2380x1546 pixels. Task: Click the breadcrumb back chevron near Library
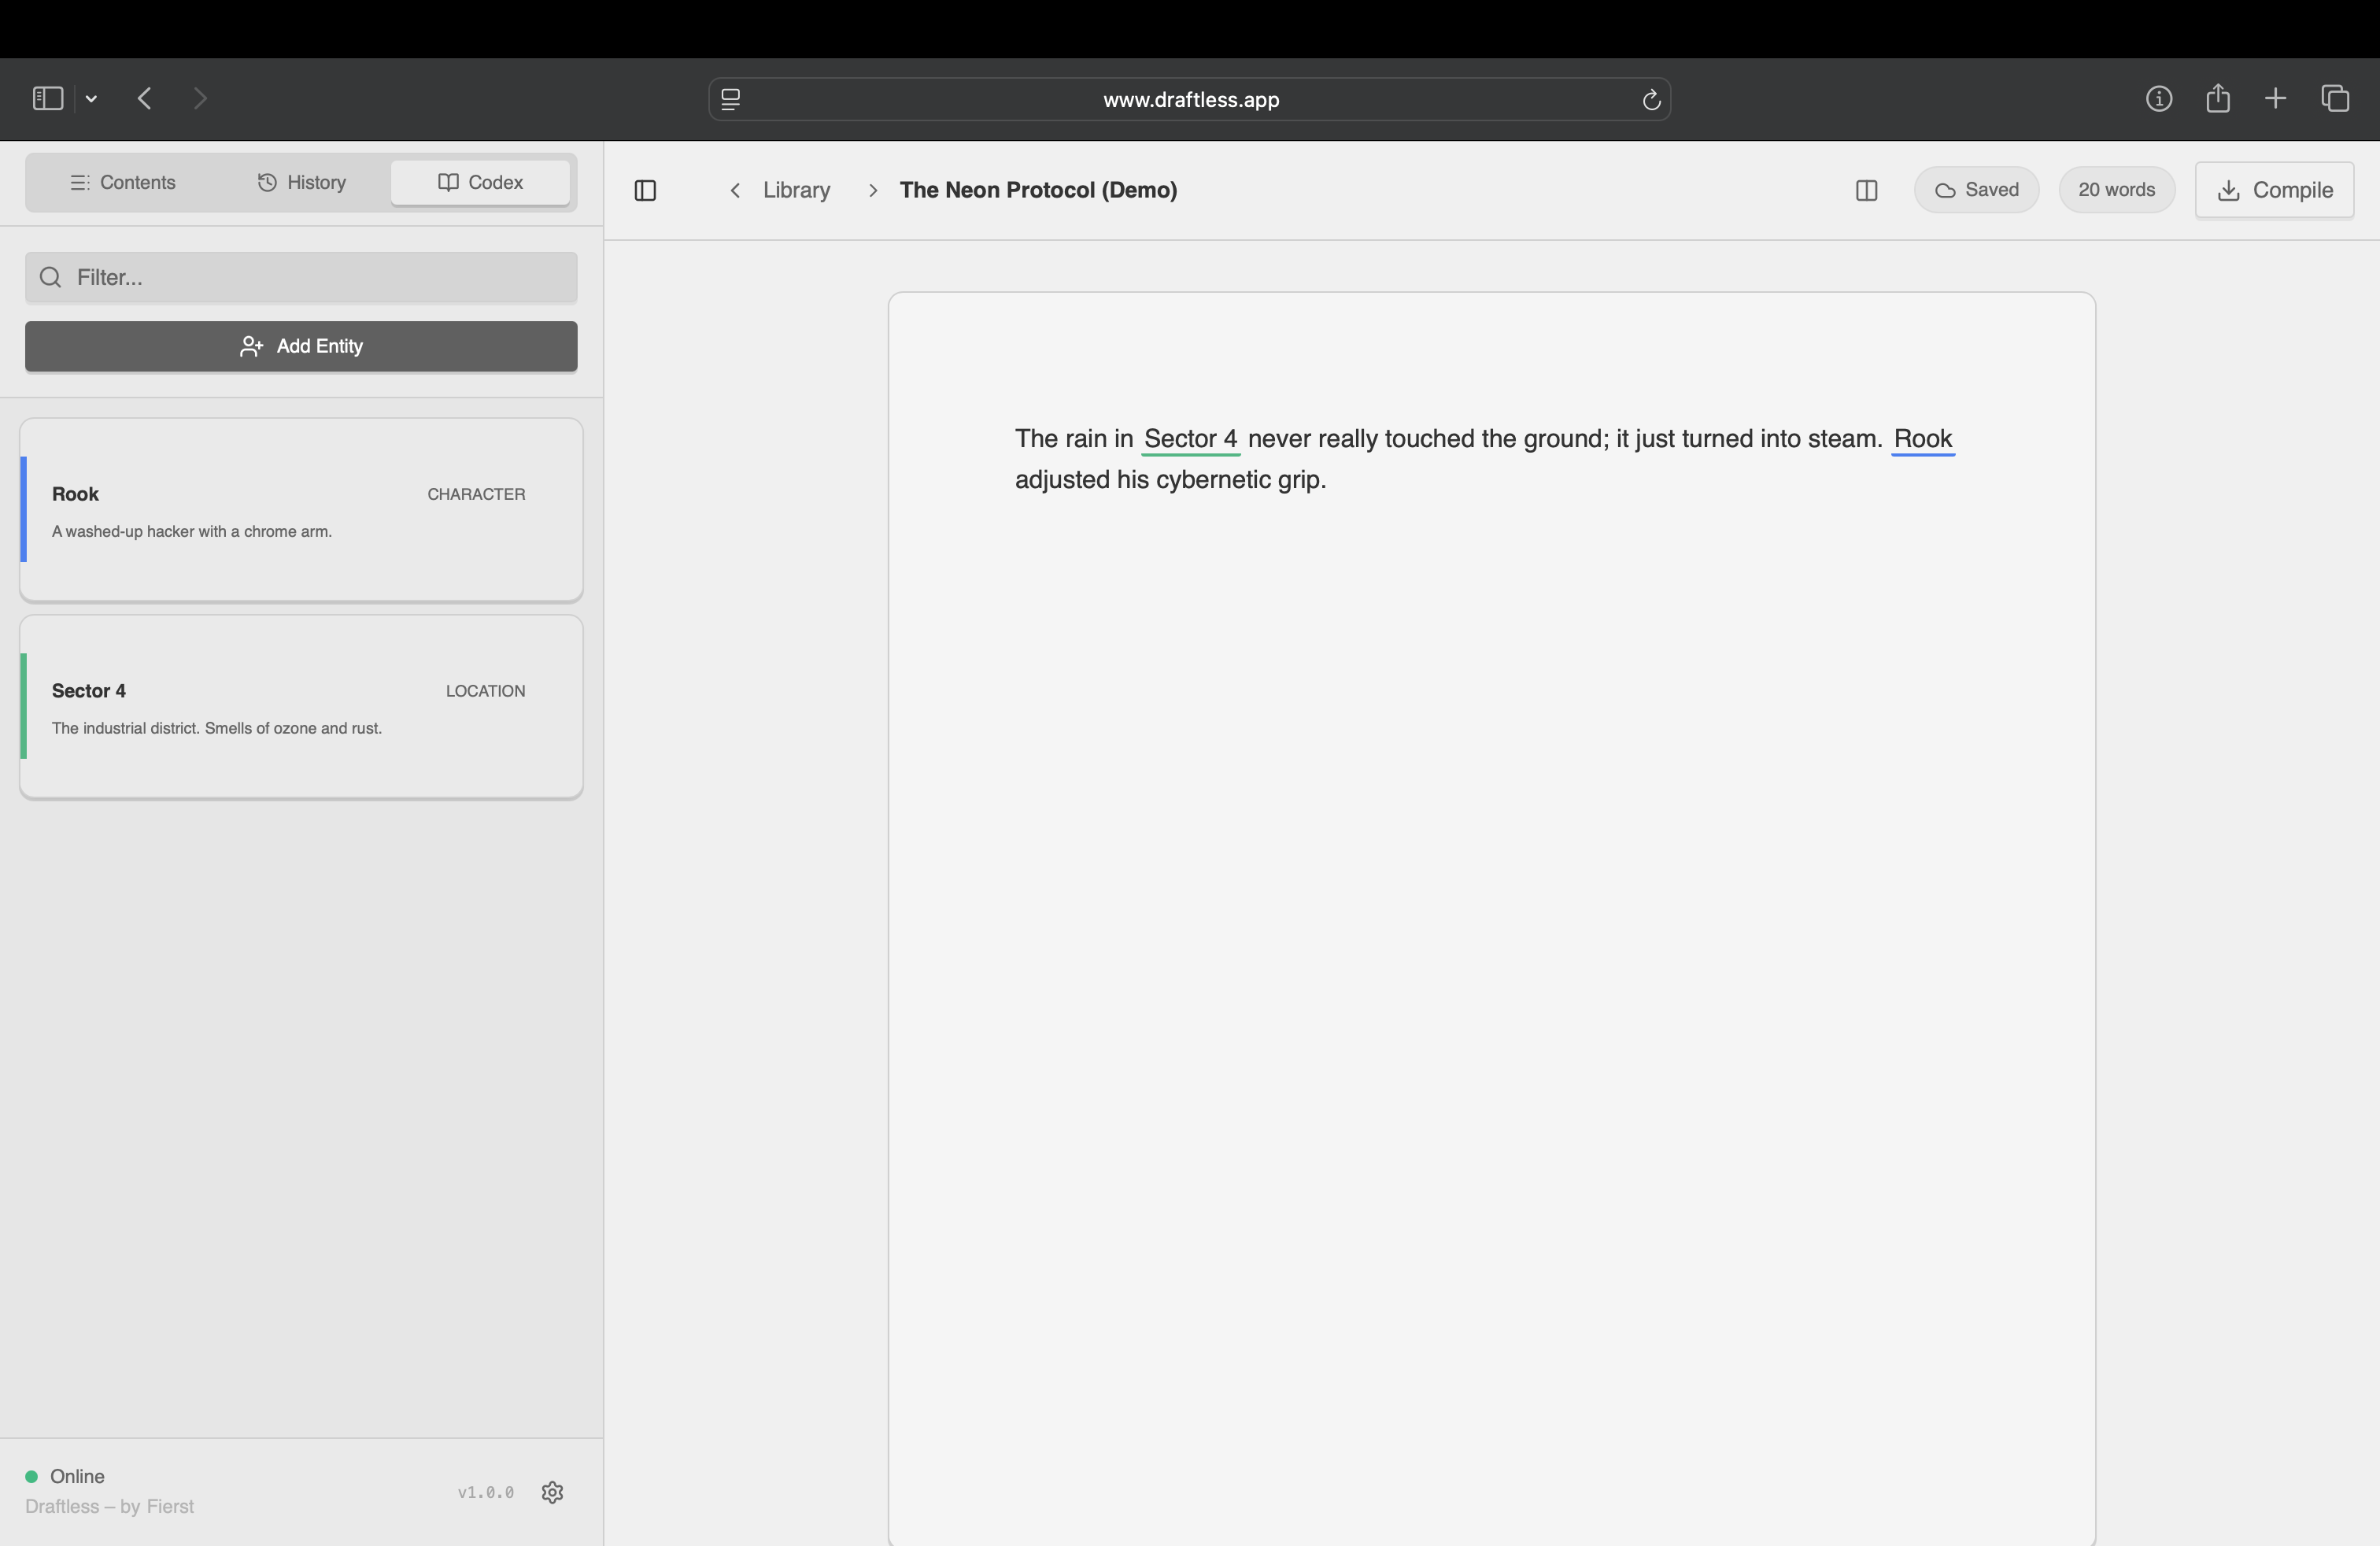(x=735, y=190)
